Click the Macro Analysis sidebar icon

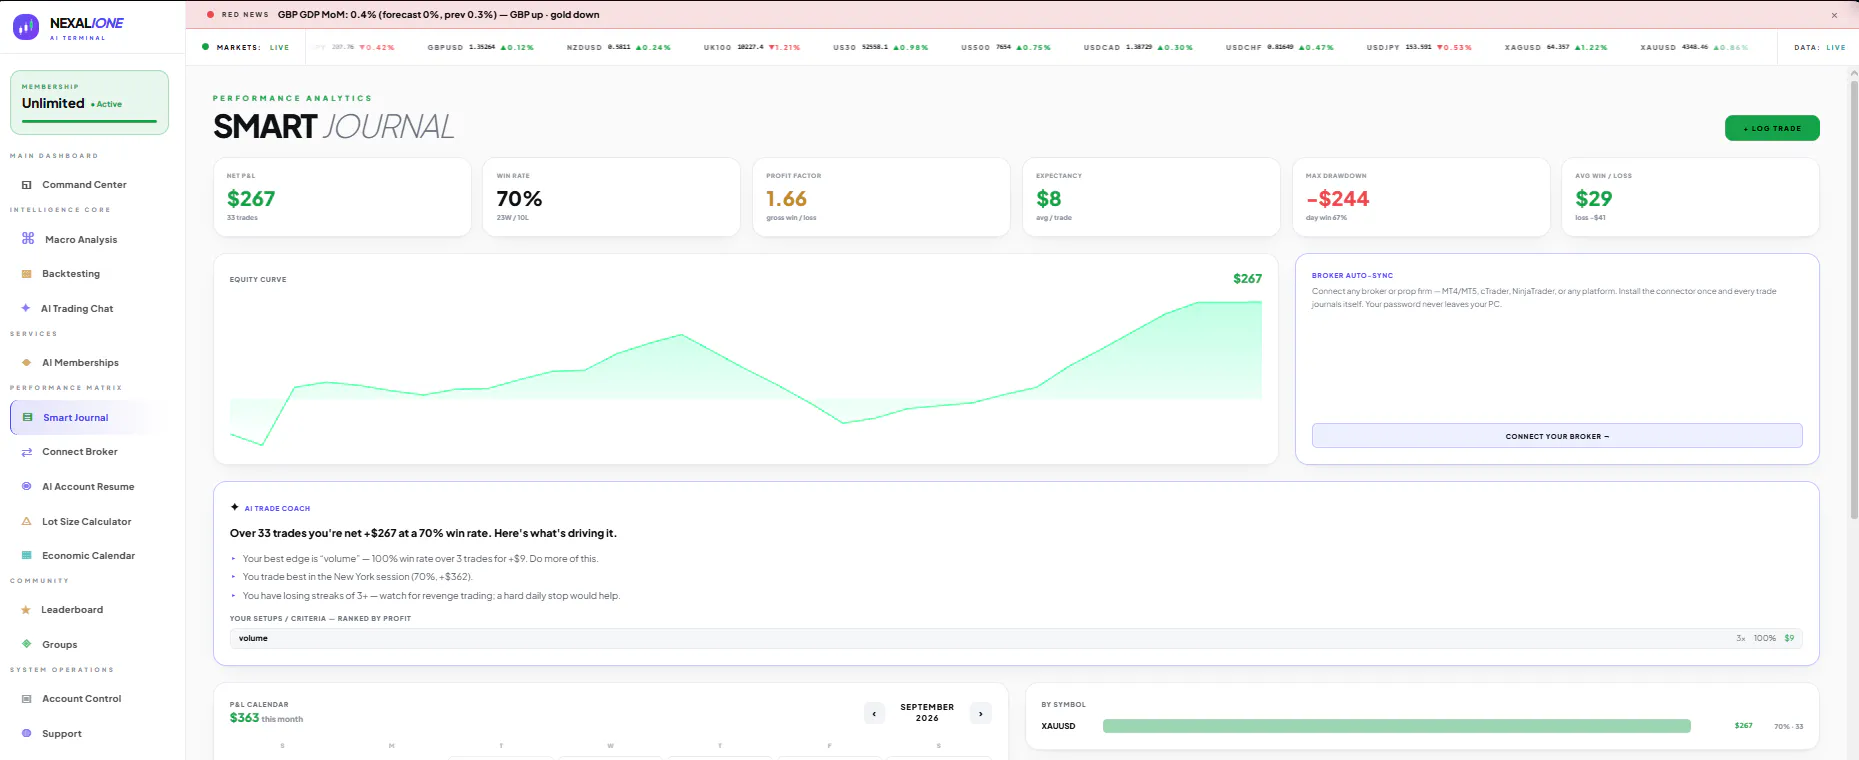pos(28,239)
